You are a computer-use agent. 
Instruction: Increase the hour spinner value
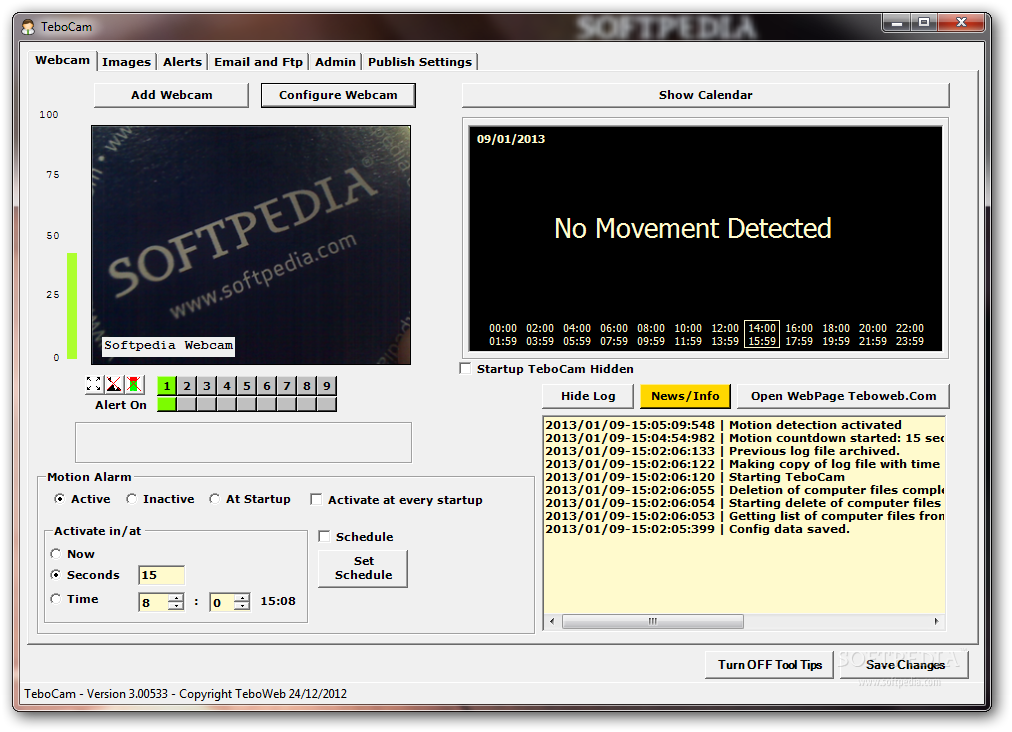[176, 598]
